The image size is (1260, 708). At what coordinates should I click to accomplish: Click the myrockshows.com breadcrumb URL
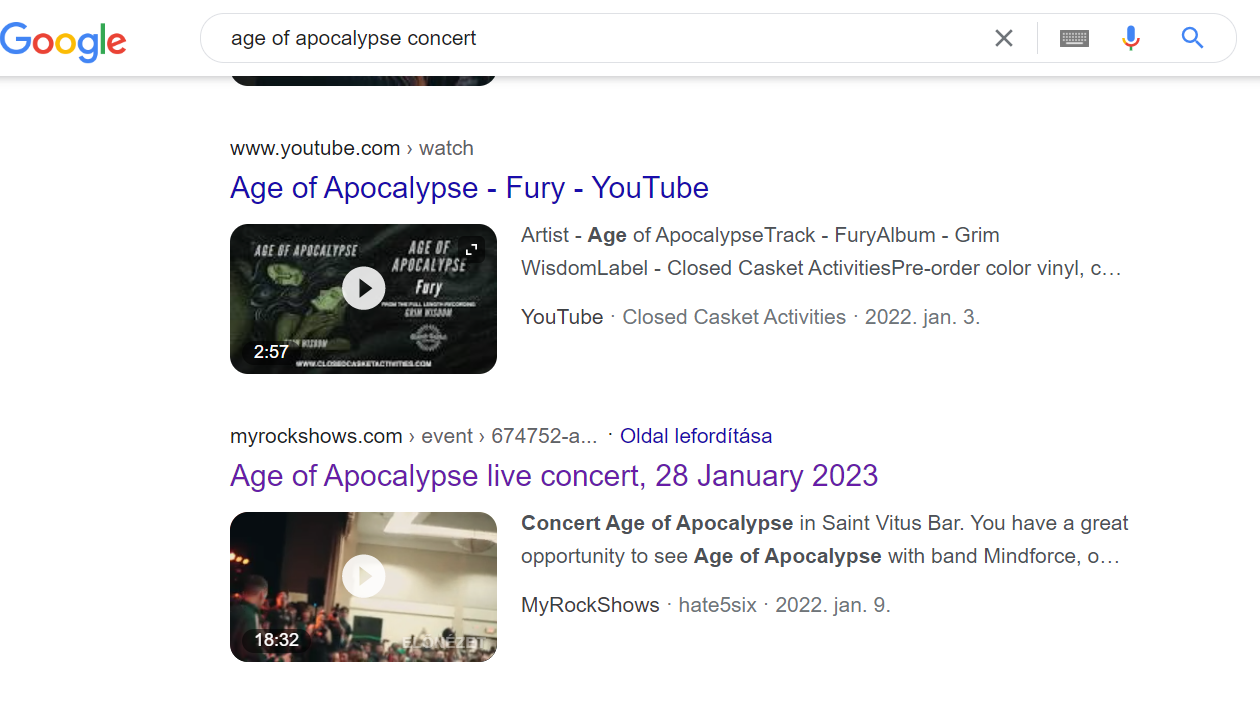pos(414,436)
